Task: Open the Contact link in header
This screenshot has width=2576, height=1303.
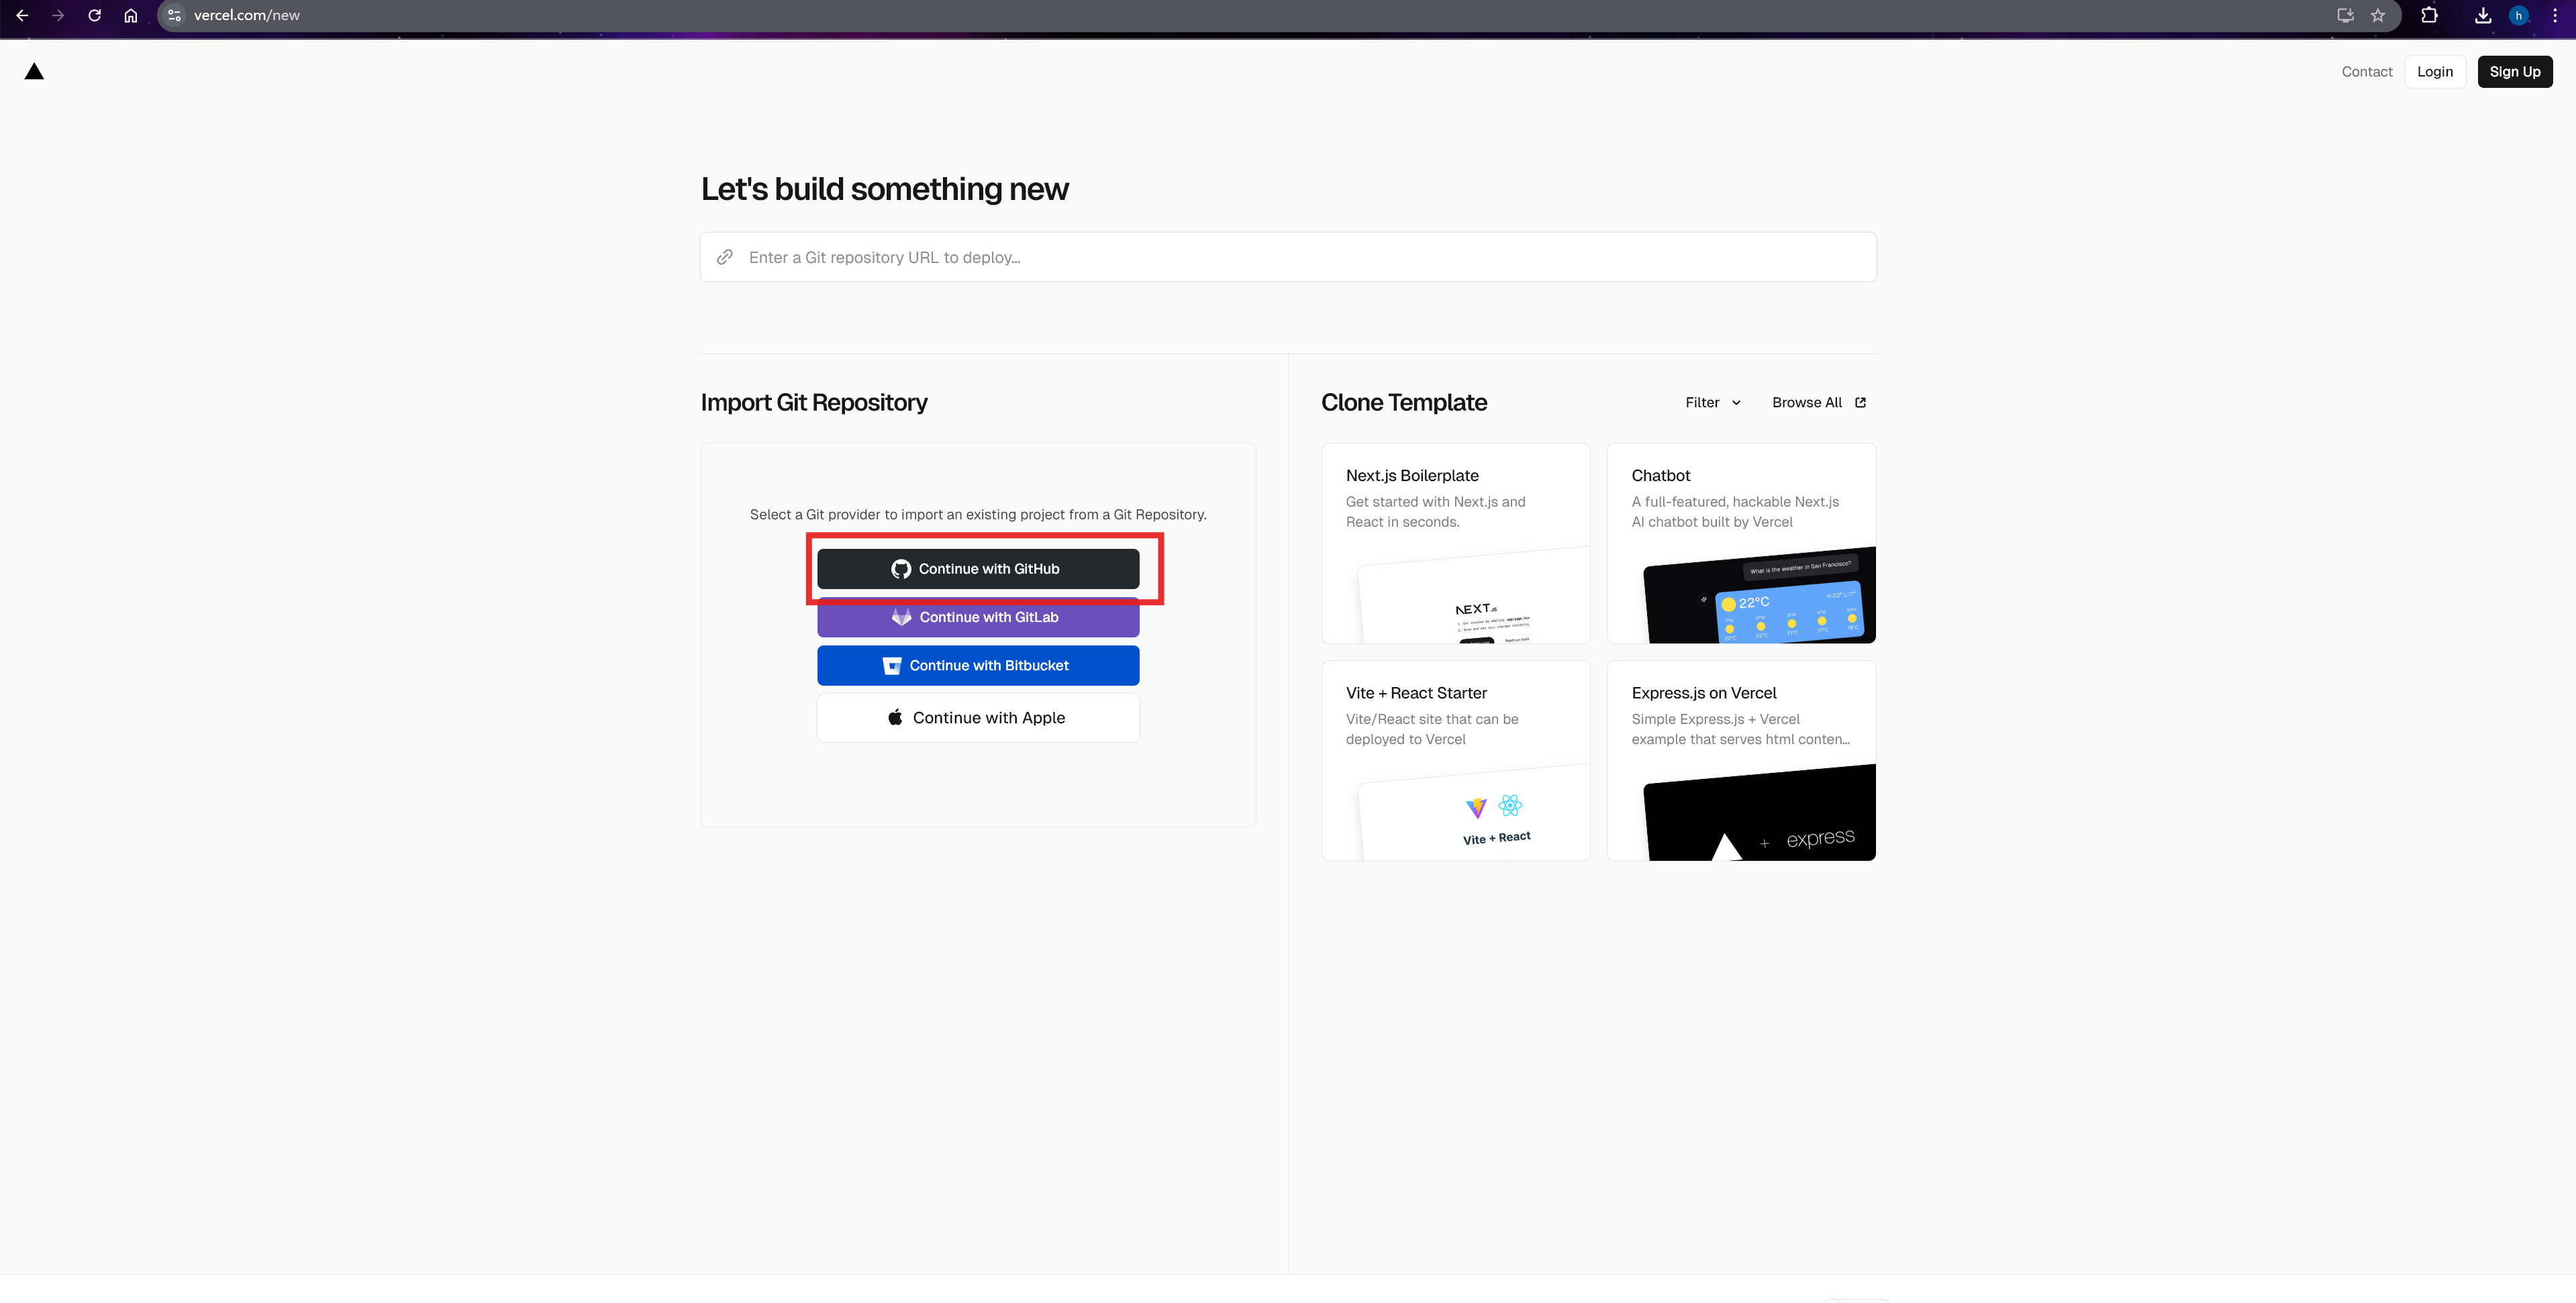Action: [2366, 71]
